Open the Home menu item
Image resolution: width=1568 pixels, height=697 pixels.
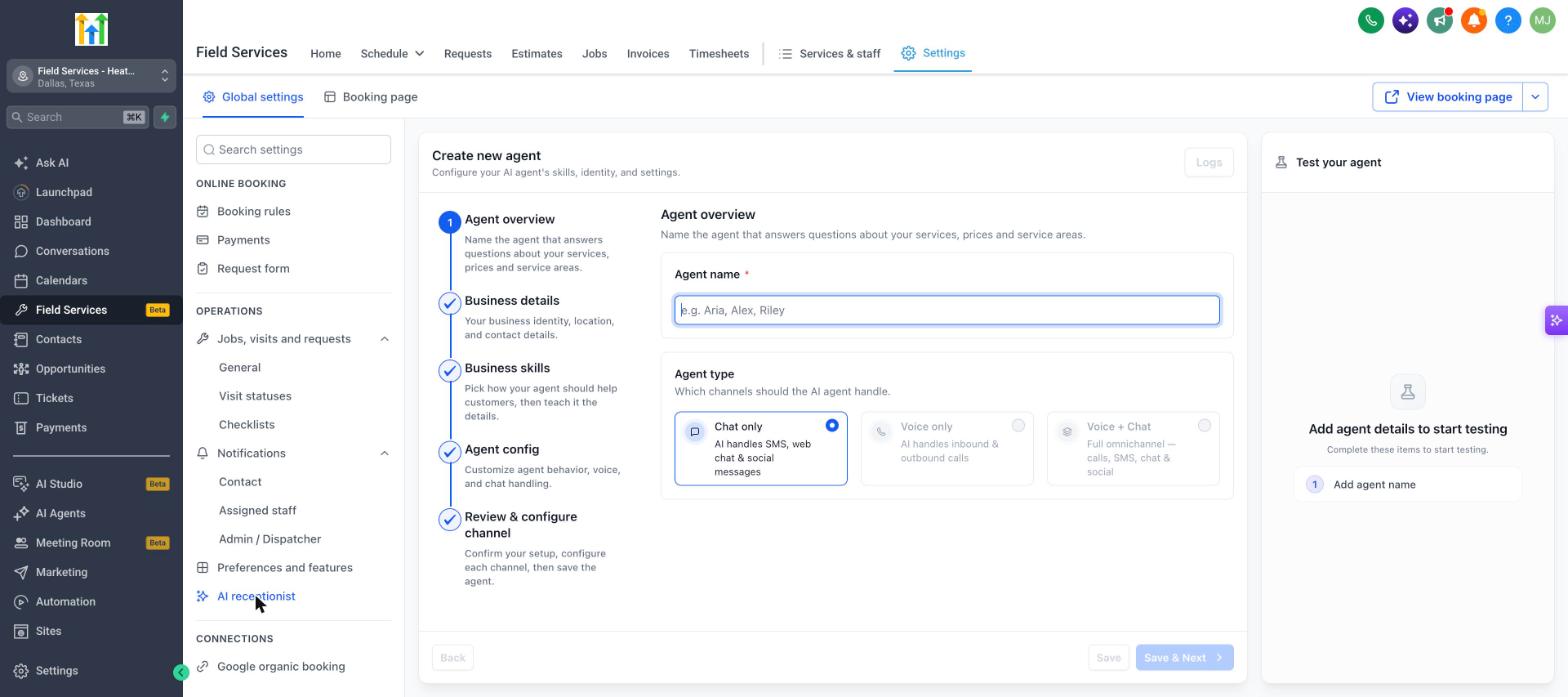point(325,54)
